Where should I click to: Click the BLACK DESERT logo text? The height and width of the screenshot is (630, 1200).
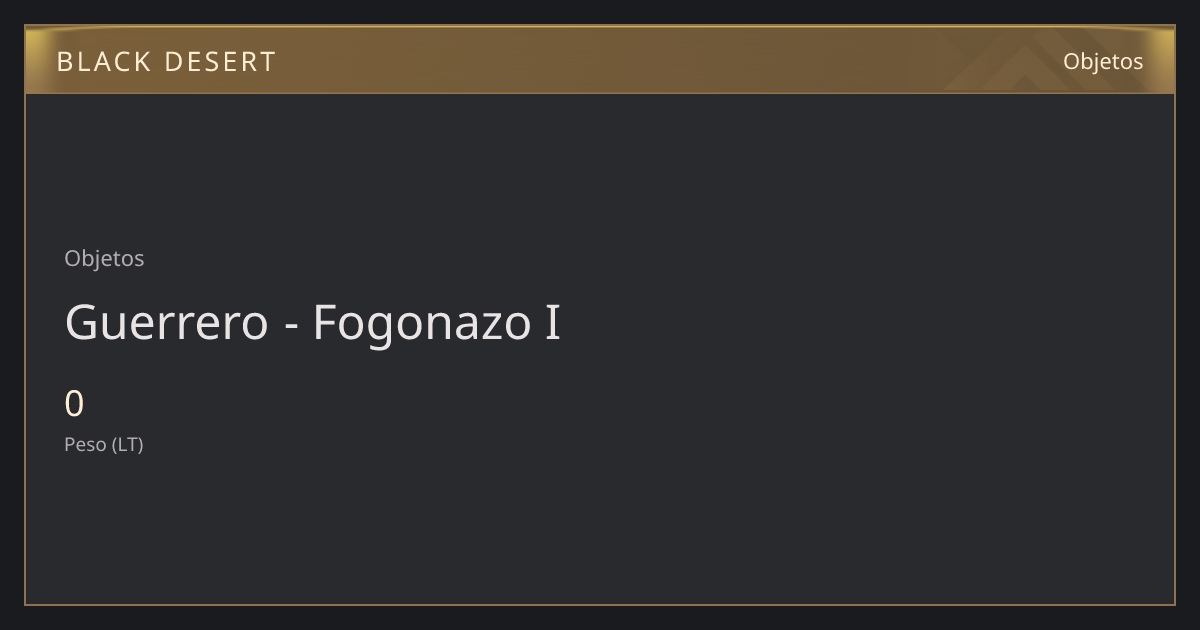coord(166,61)
